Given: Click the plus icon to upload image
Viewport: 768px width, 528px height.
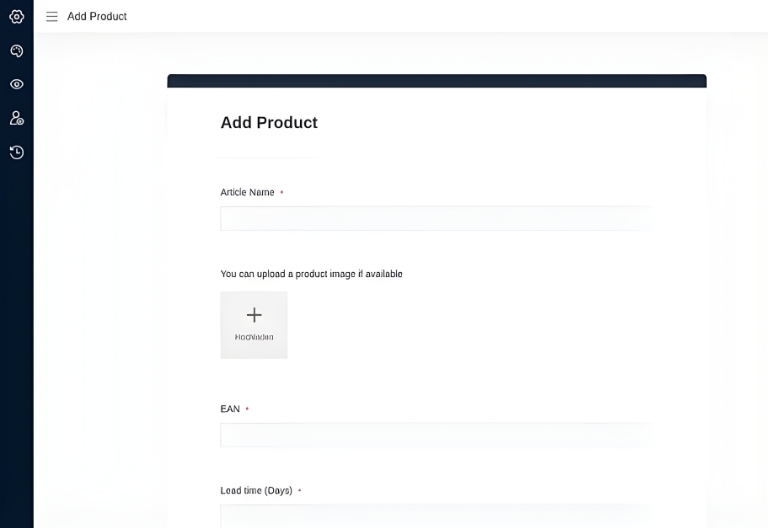Looking at the screenshot, I should click(254, 315).
